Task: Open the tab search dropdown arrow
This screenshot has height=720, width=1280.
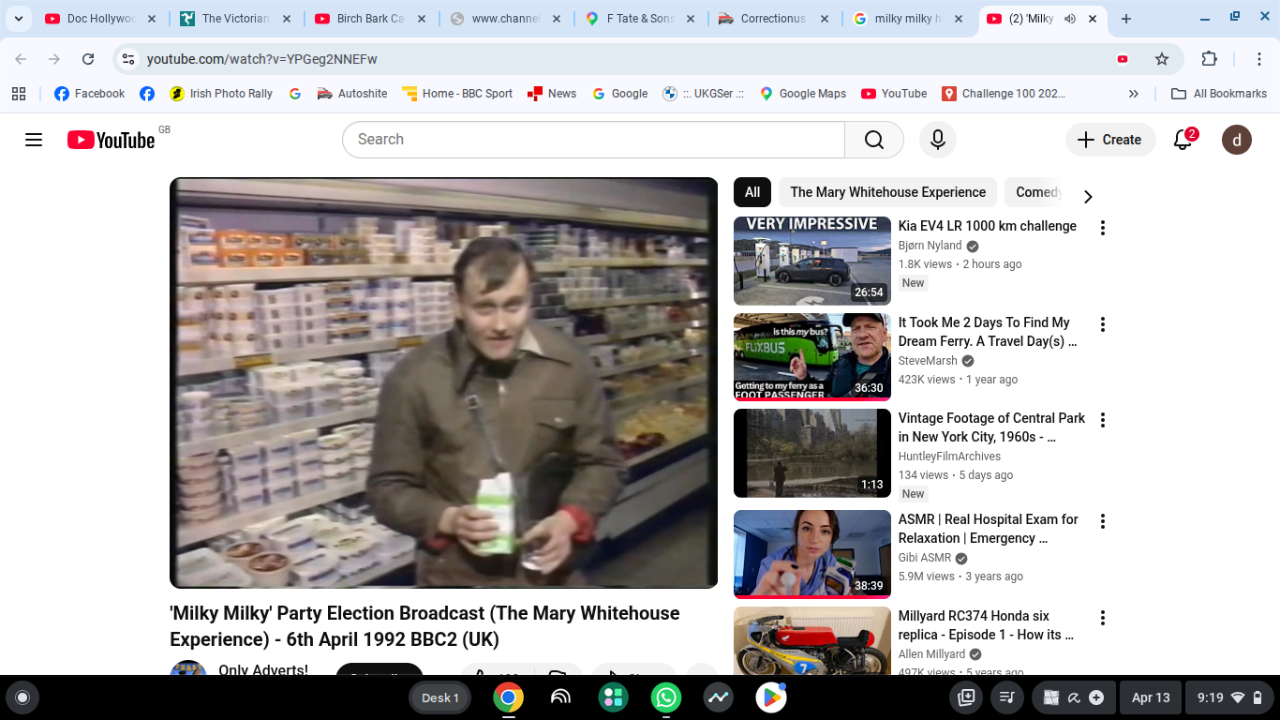Action: (x=18, y=19)
